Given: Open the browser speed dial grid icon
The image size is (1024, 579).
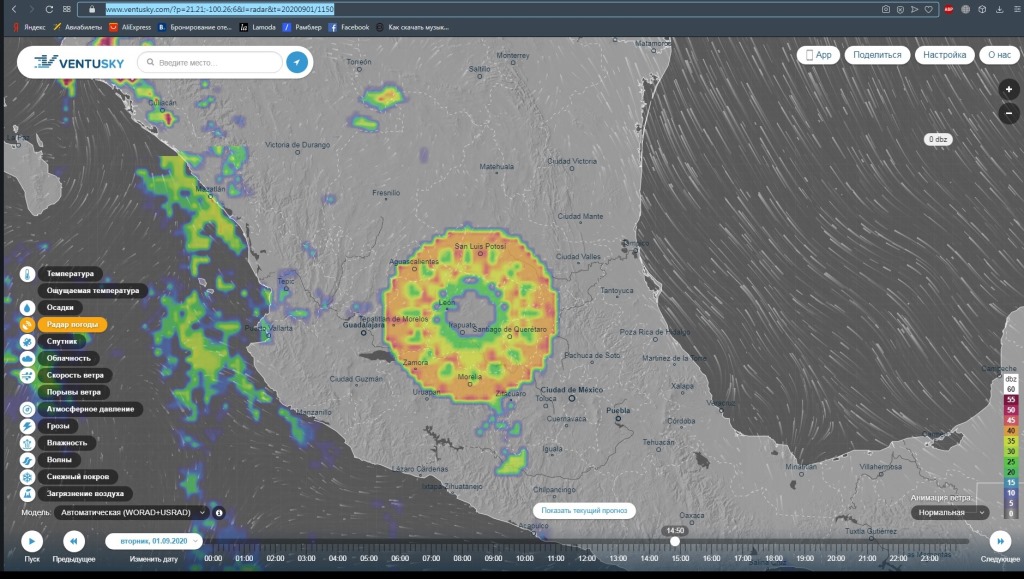Looking at the screenshot, I should click(x=67, y=9).
